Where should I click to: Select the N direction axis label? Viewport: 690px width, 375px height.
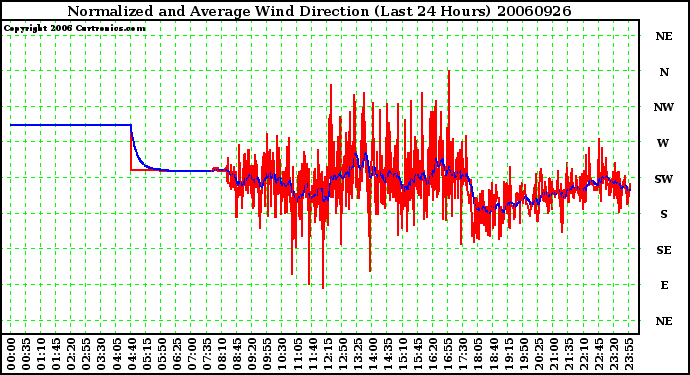click(x=664, y=72)
